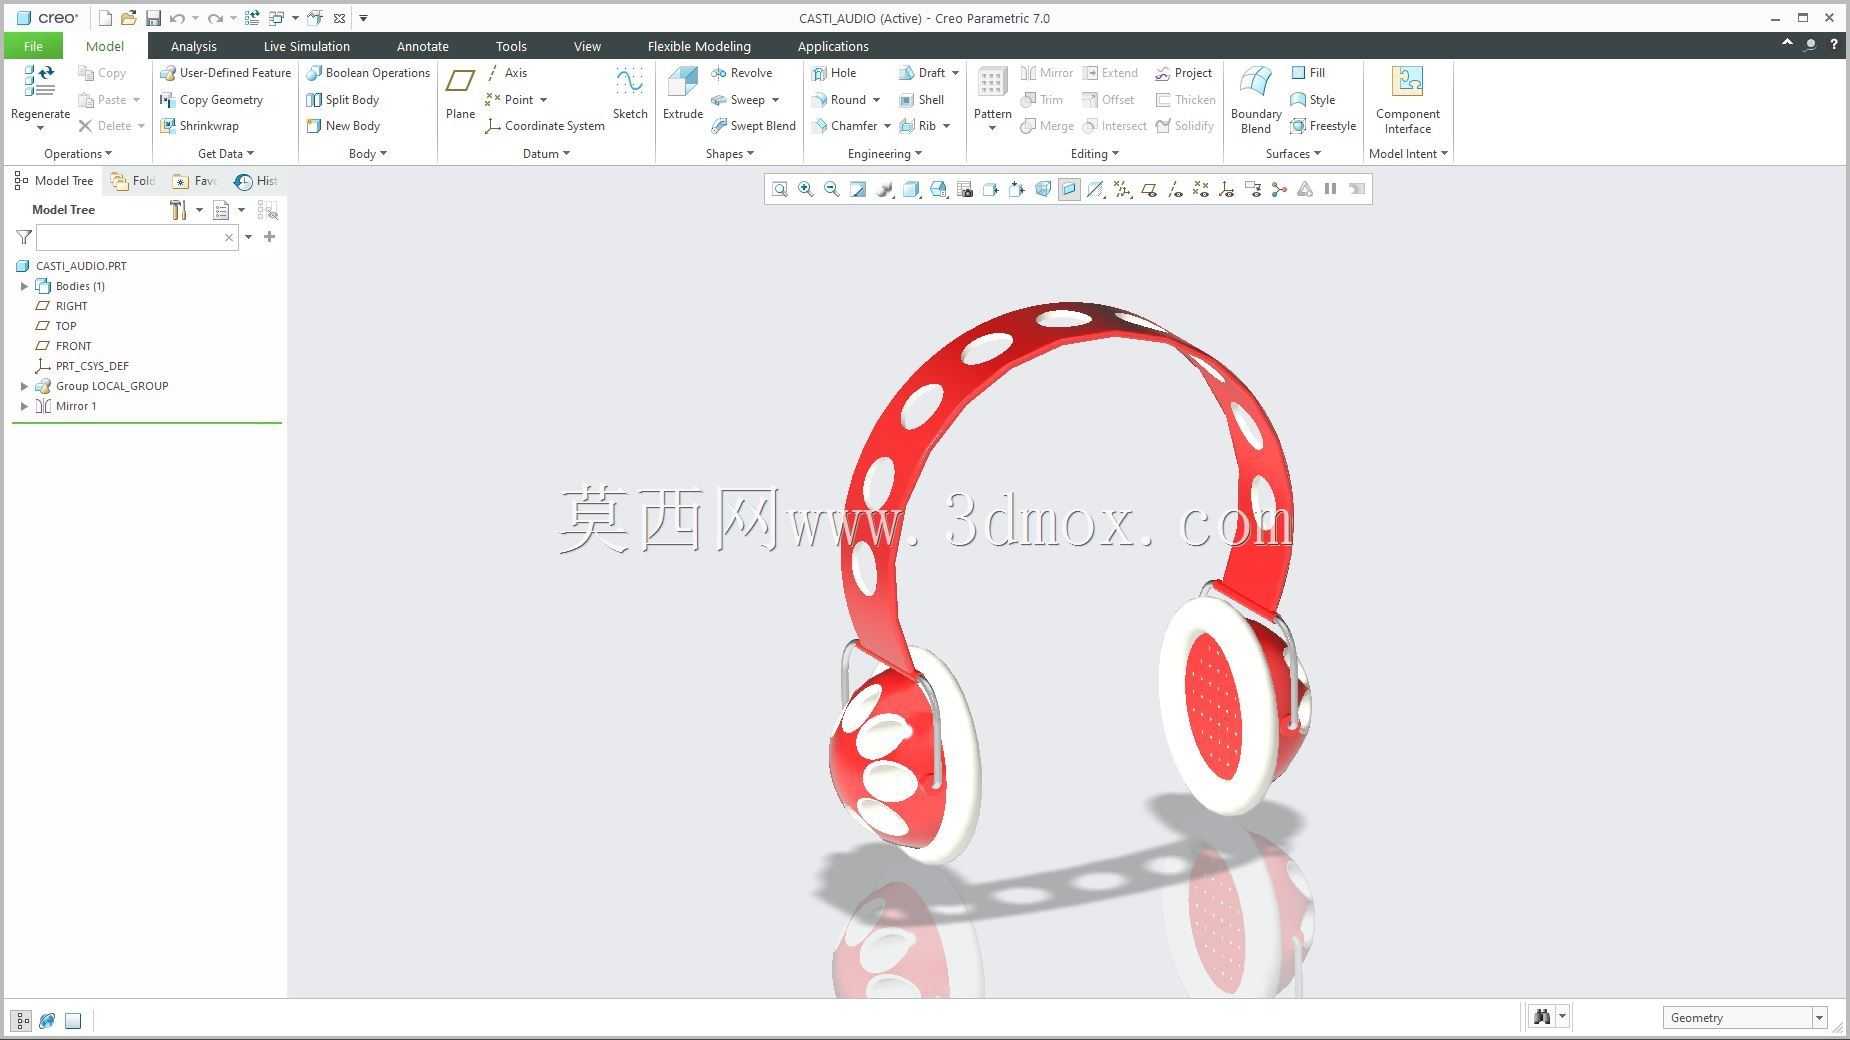Select the Shell tool

coord(921,100)
